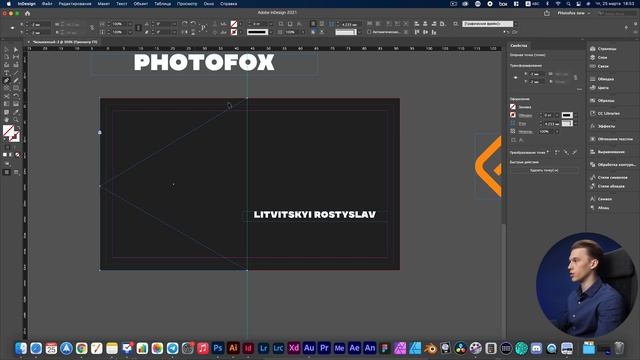
Task: Toggle the Автоматическ... auto-fit checkbox
Action: click(x=369, y=32)
